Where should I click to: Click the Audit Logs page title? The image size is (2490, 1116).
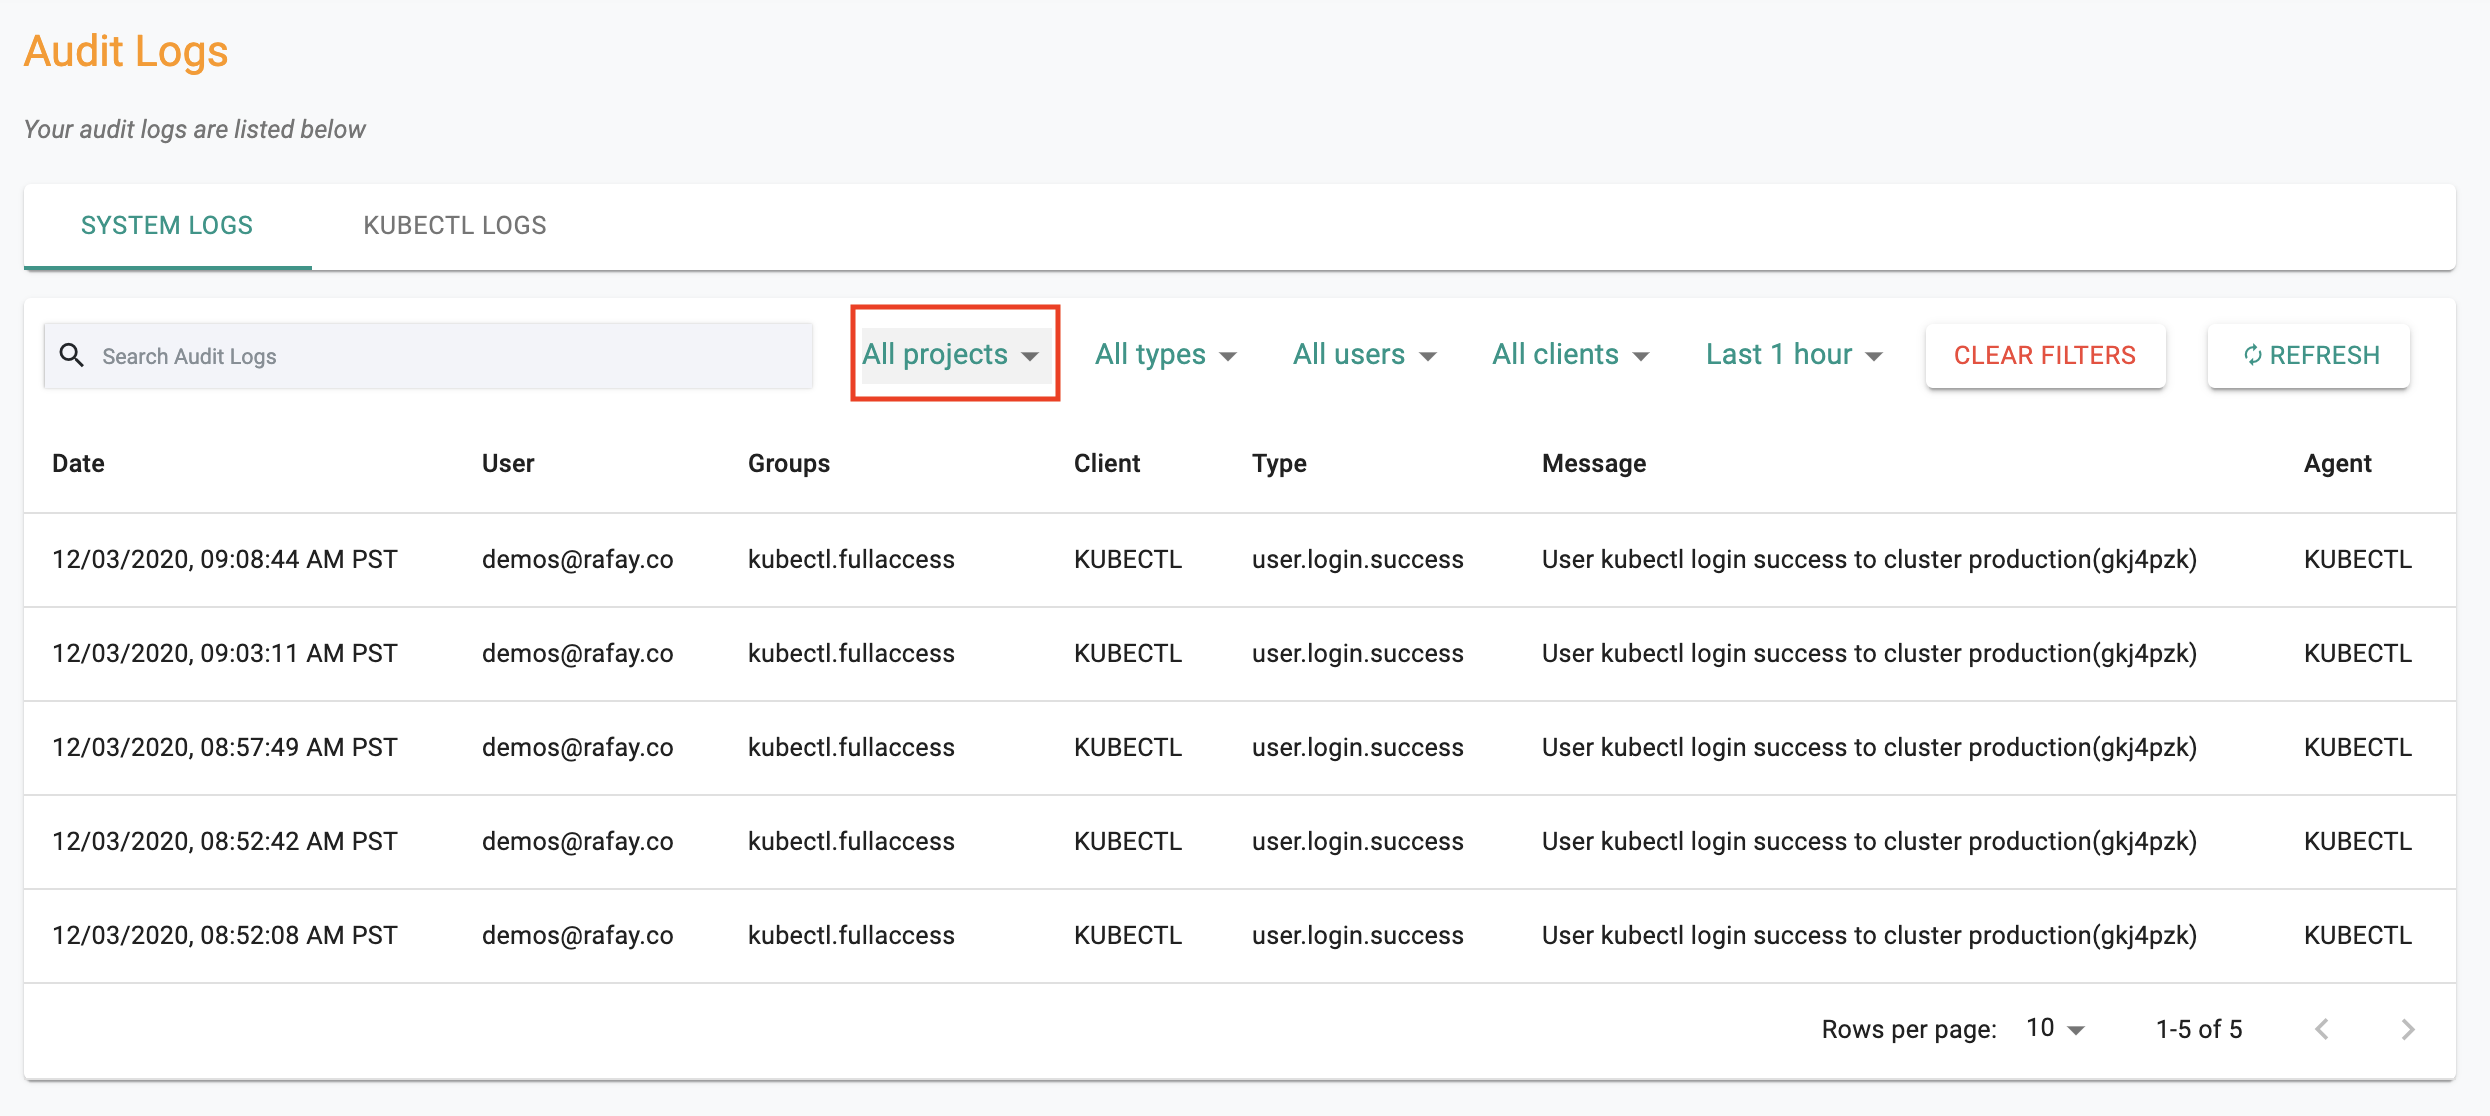point(126,51)
